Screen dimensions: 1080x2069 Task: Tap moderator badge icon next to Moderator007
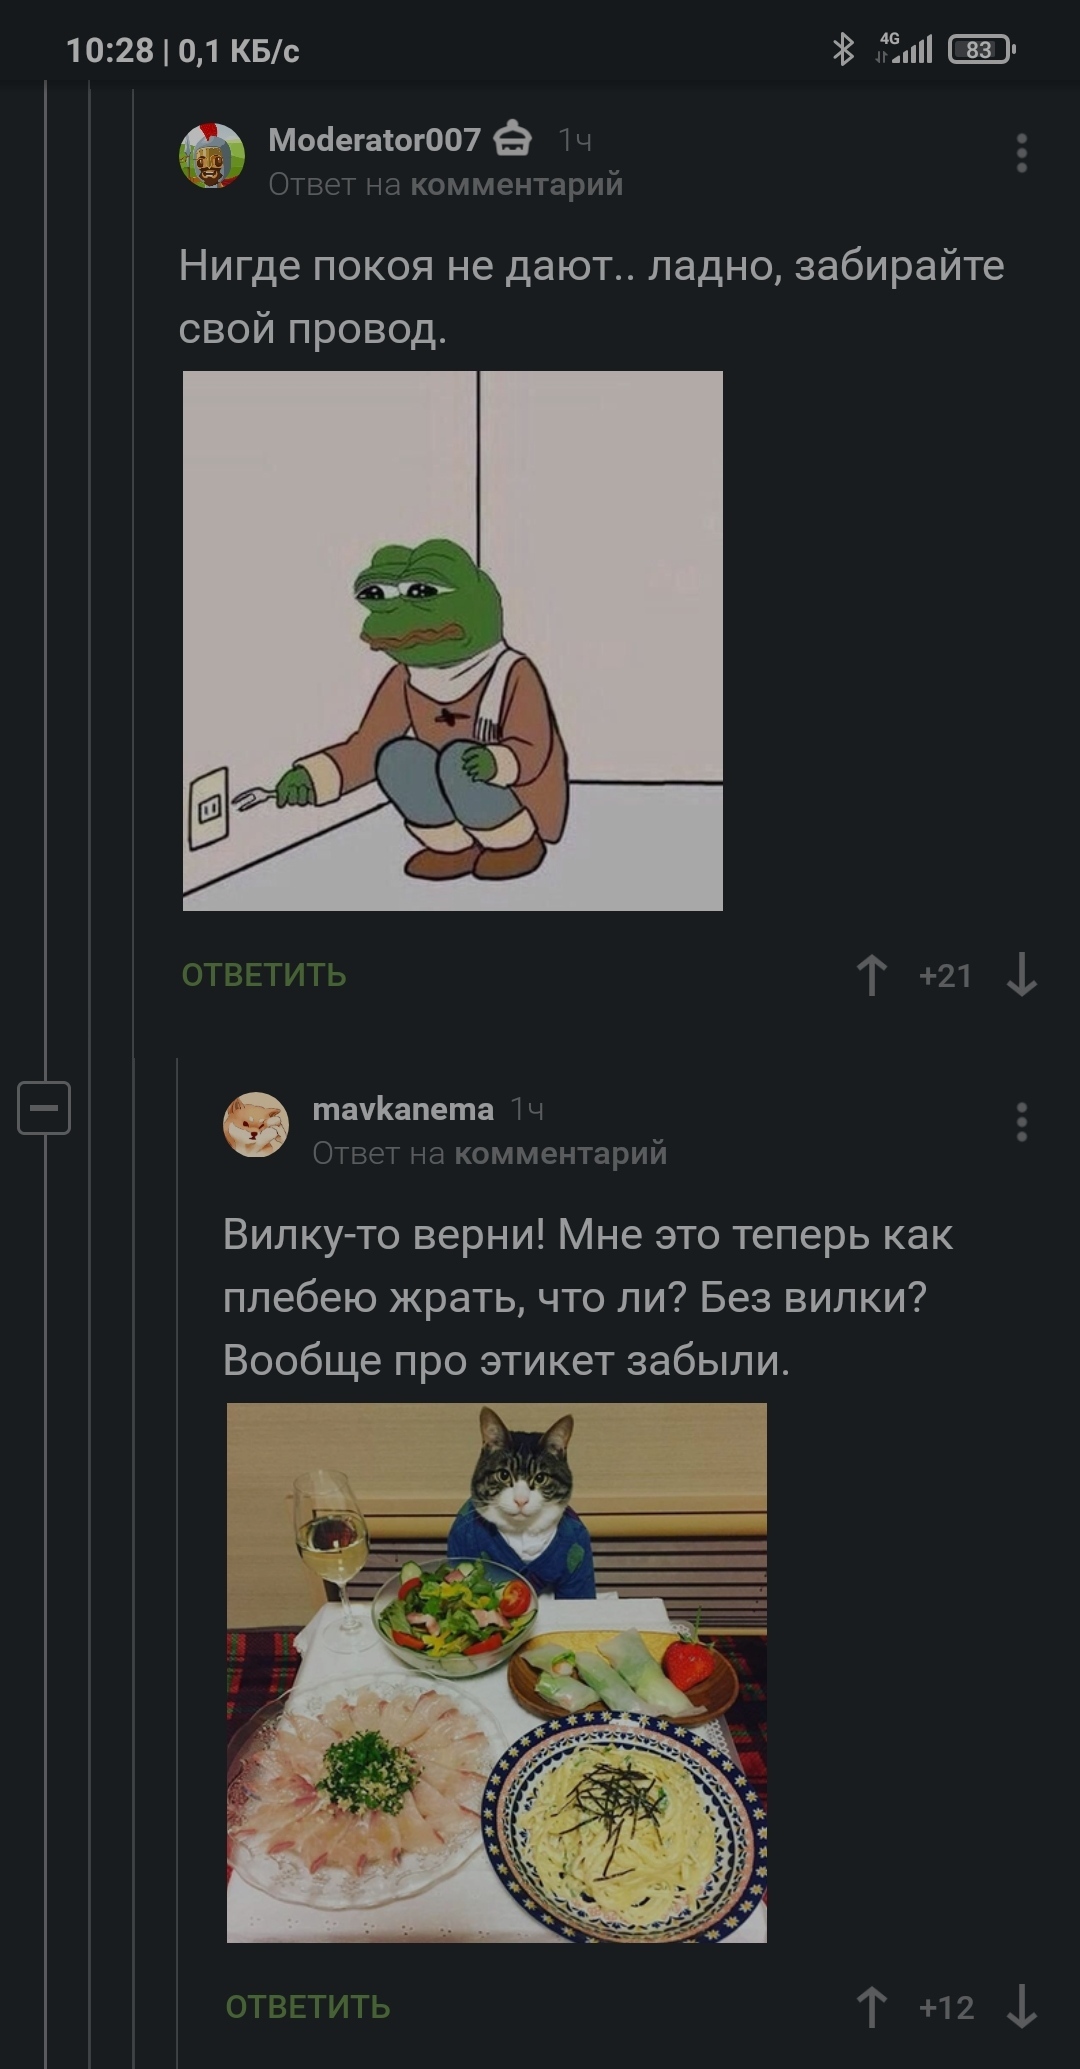[514, 139]
